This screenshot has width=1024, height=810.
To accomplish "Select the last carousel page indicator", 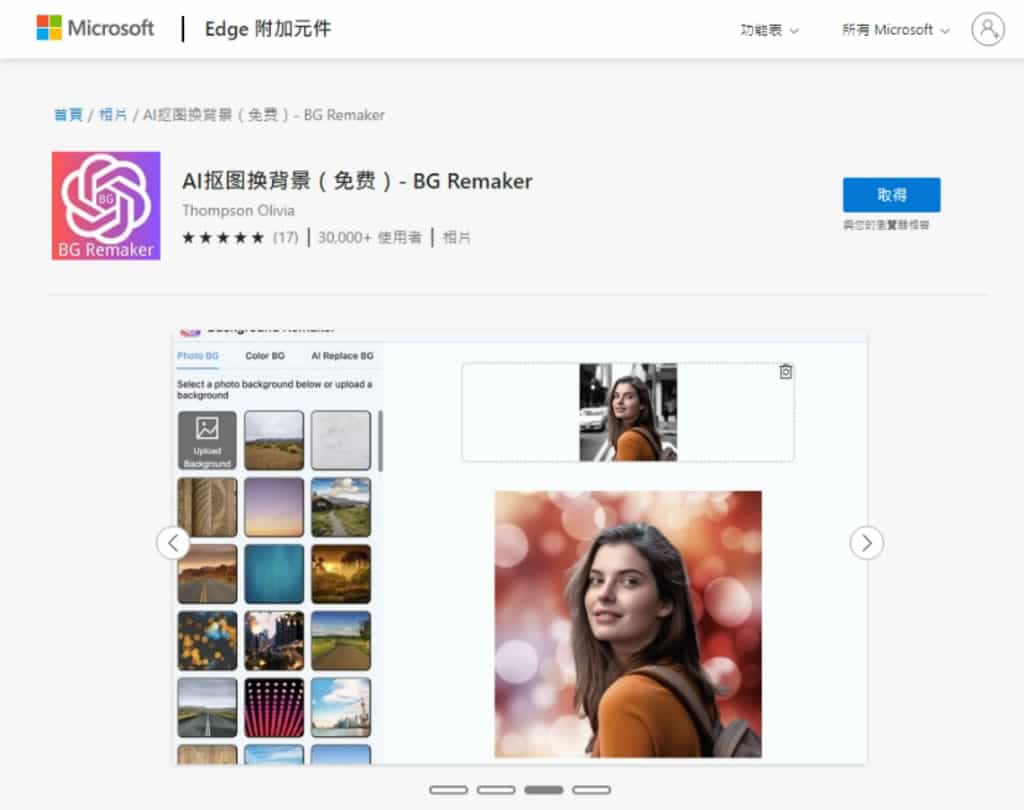I will 591,790.
